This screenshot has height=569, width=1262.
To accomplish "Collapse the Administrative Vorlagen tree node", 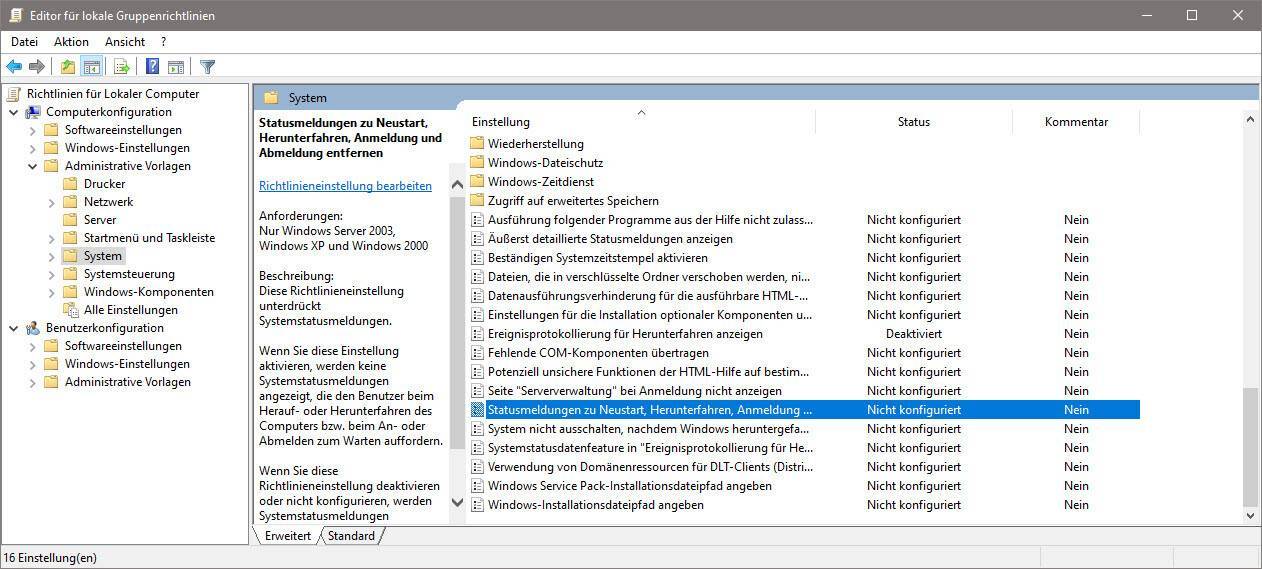I will tap(32, 166).
